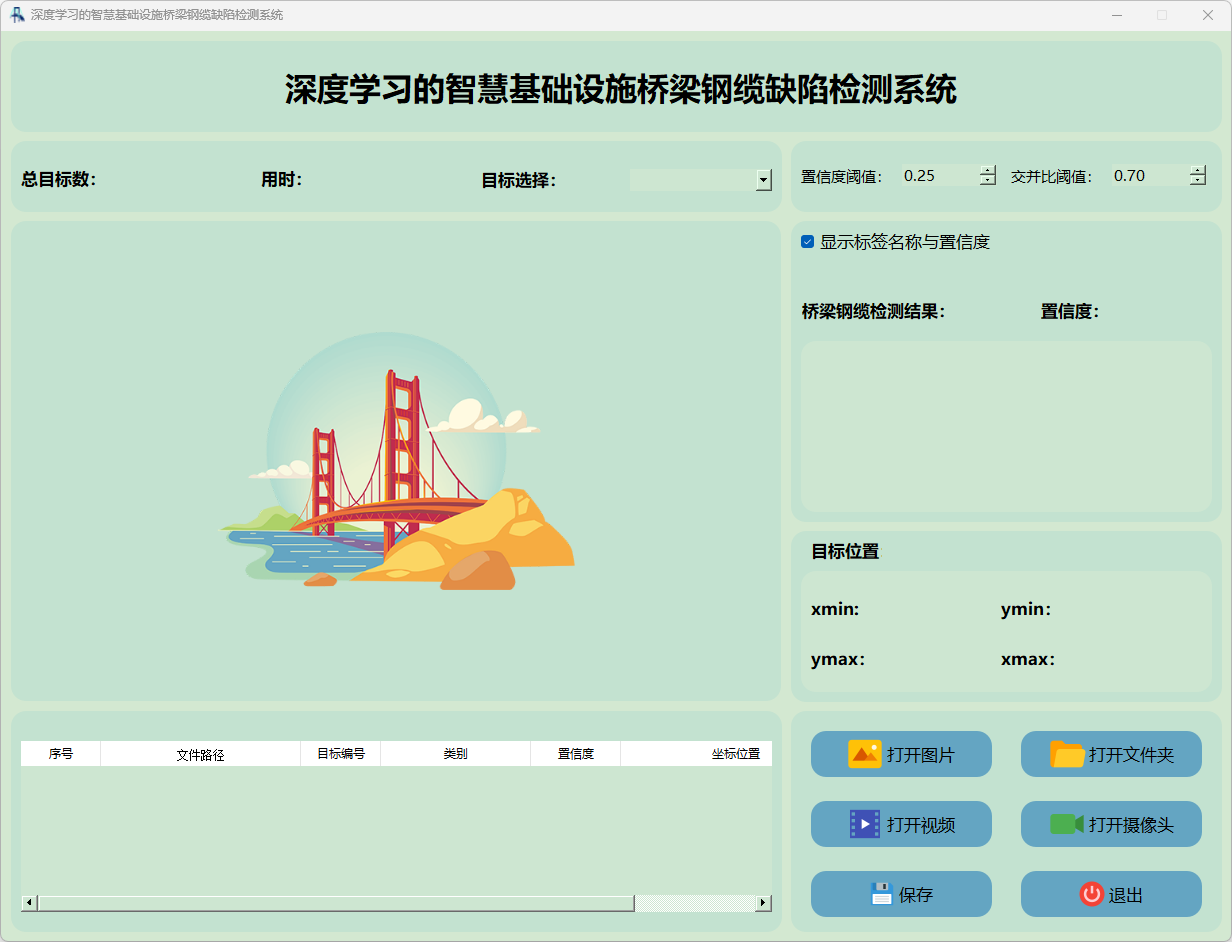
Task: Click the floppy disk save icon
Action: point(881,894)
